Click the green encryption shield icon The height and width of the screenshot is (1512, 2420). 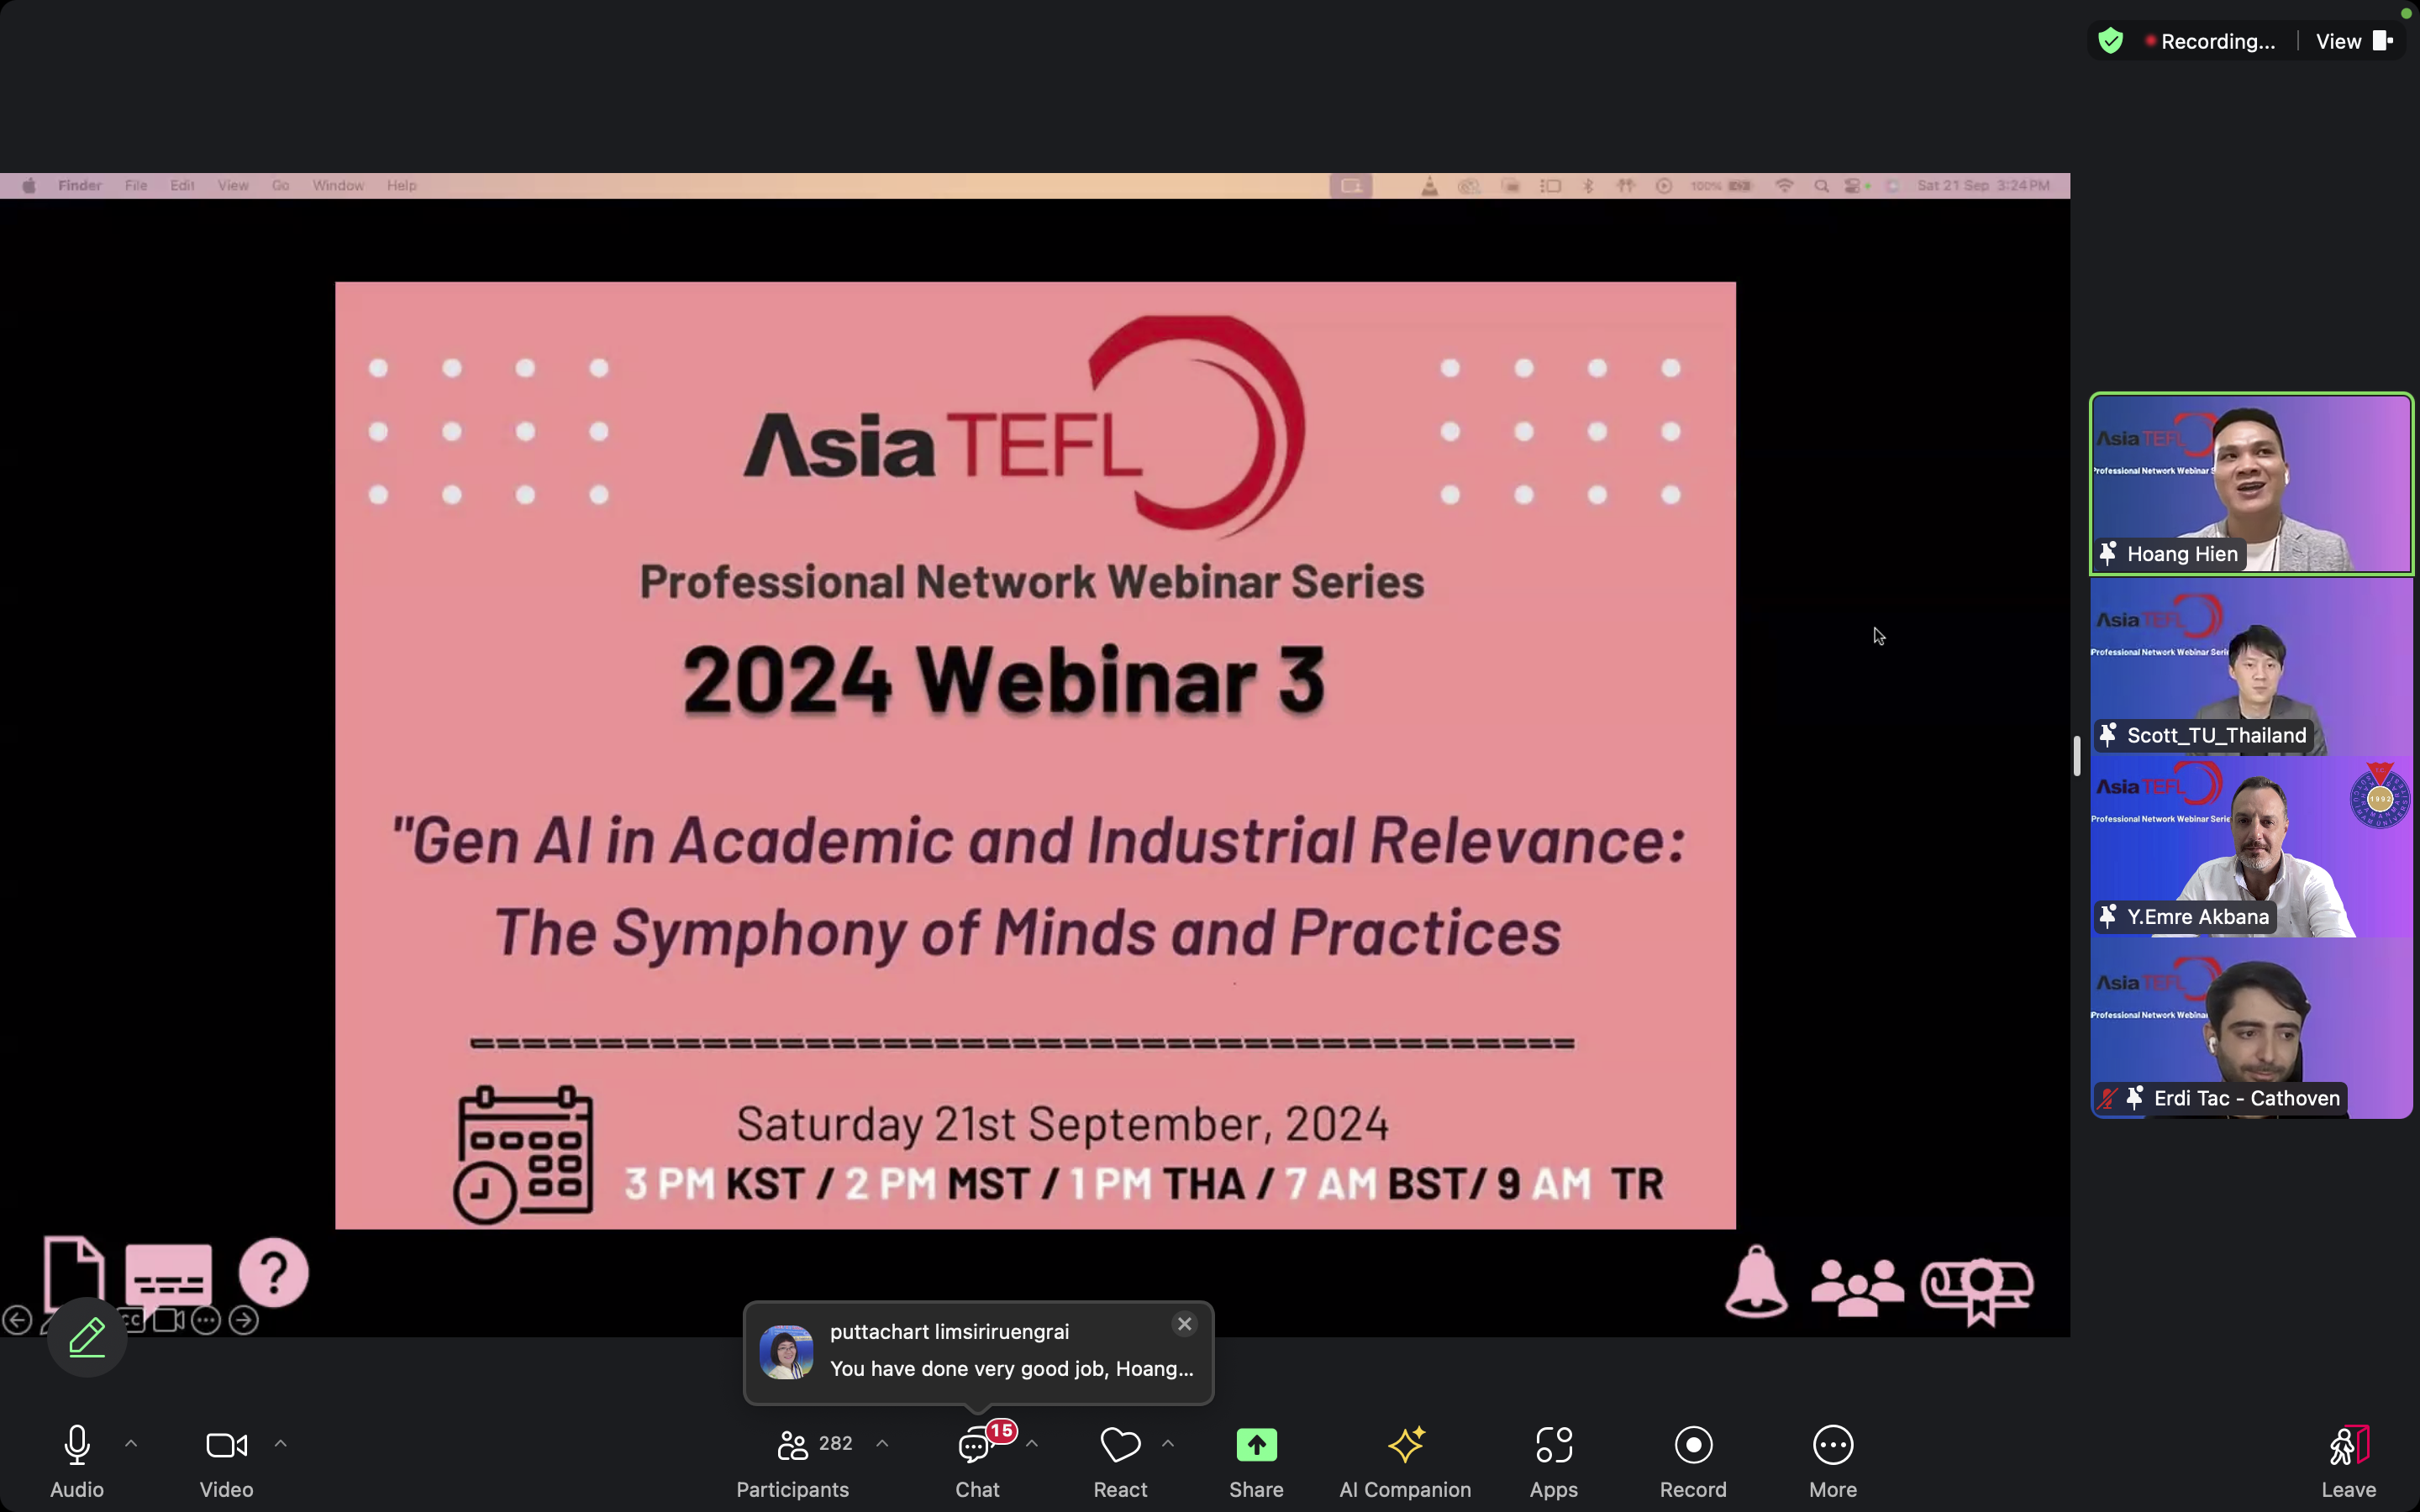coord(2110,41)
